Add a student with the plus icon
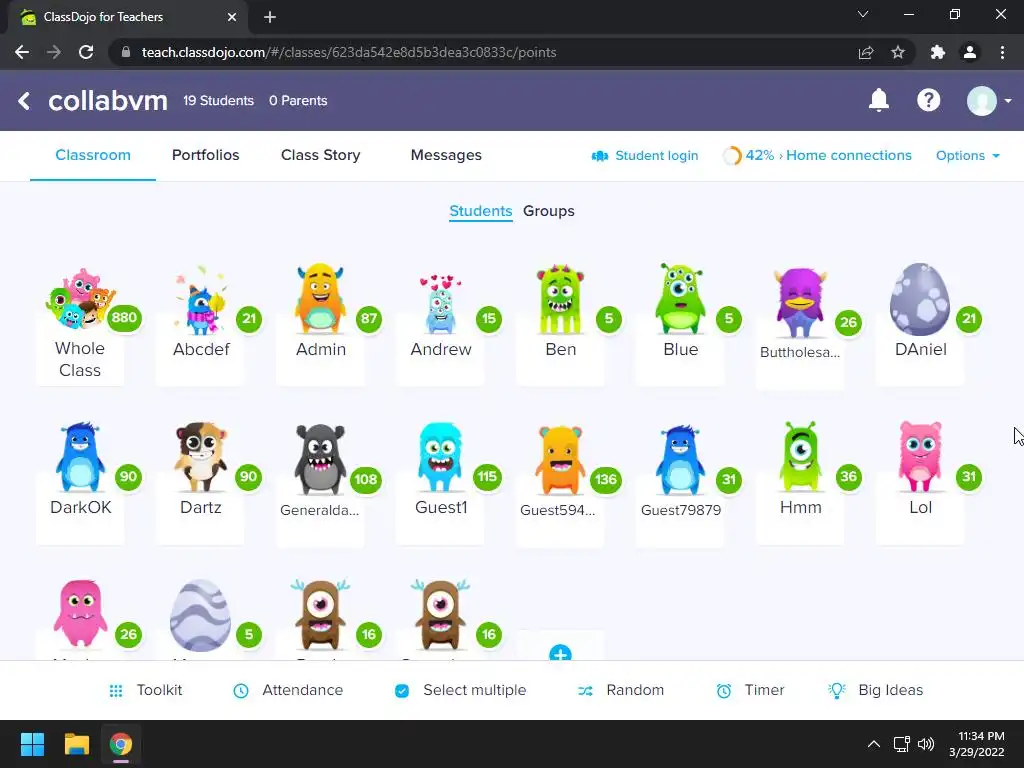Screen dimensions: 1024x768 point(560,653)
